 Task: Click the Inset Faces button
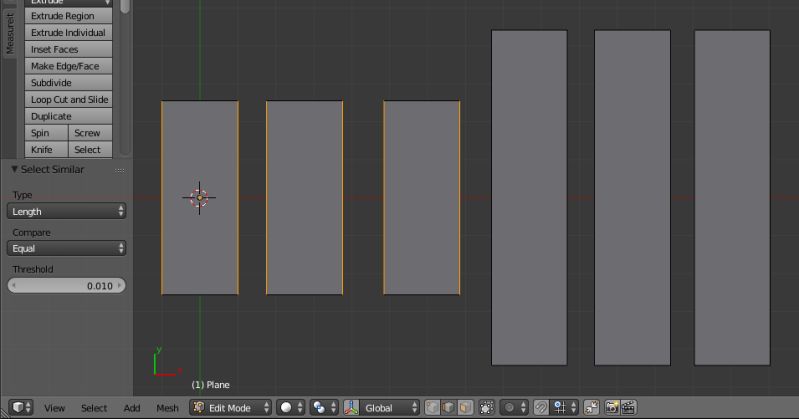[68, 49]
